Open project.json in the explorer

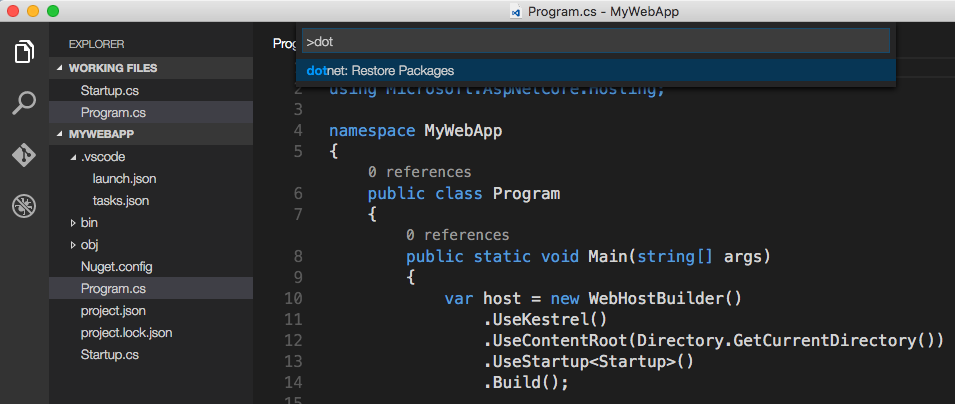pos(113,311)
